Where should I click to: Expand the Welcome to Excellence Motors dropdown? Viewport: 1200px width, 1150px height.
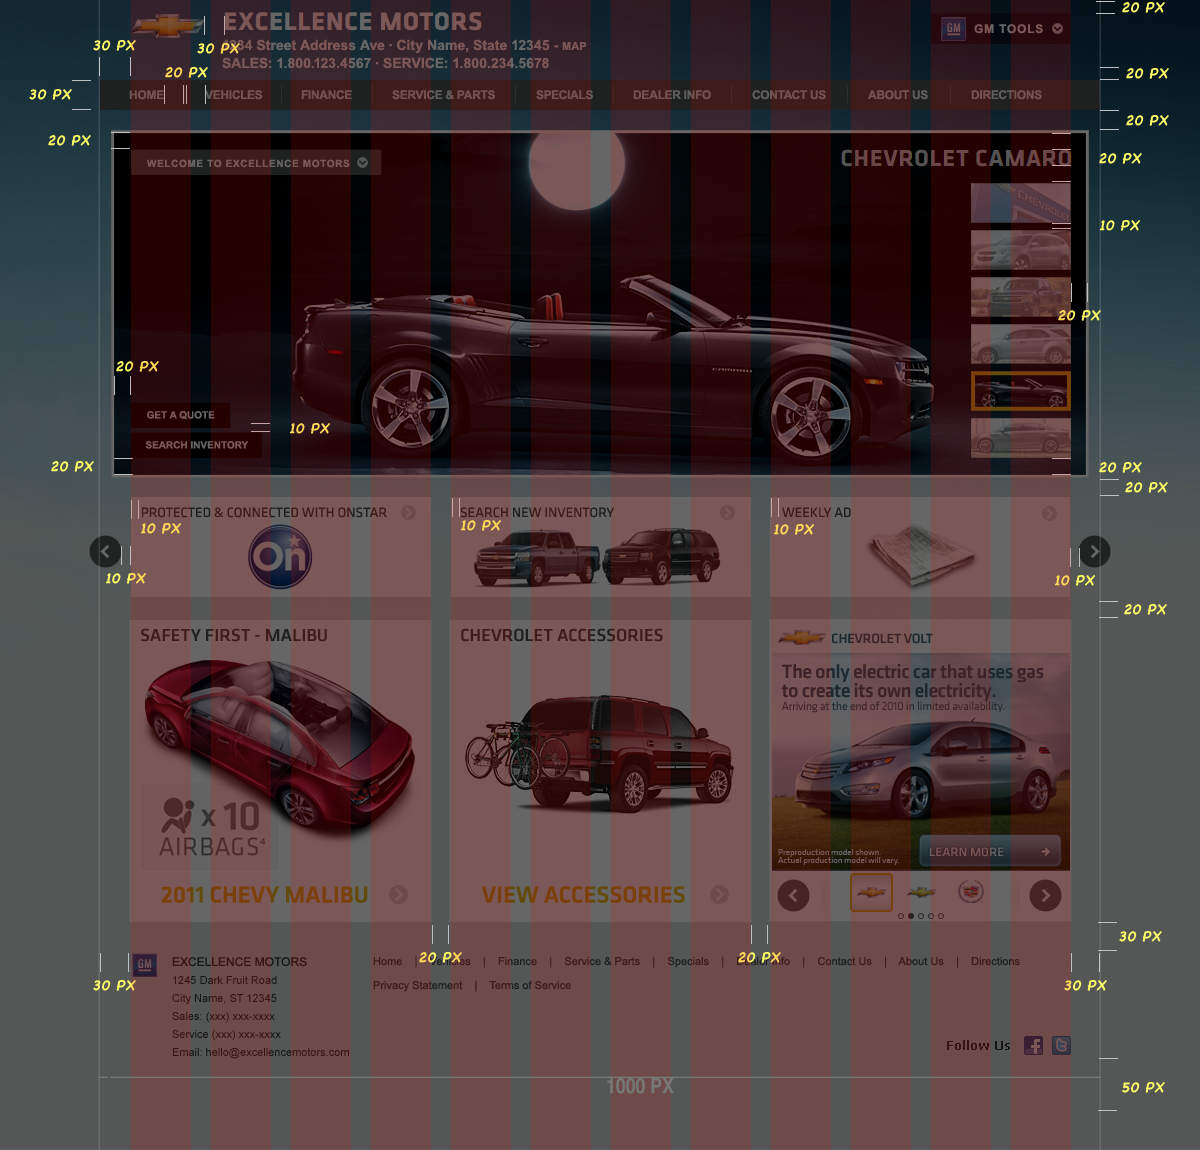click(256, 162)
